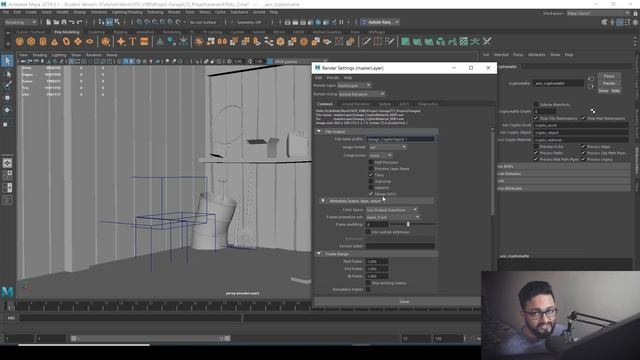The width and height of the screenshot is (640, 360).
Task: Open the Color Space dropdown
Action: (x=392, y=210)
